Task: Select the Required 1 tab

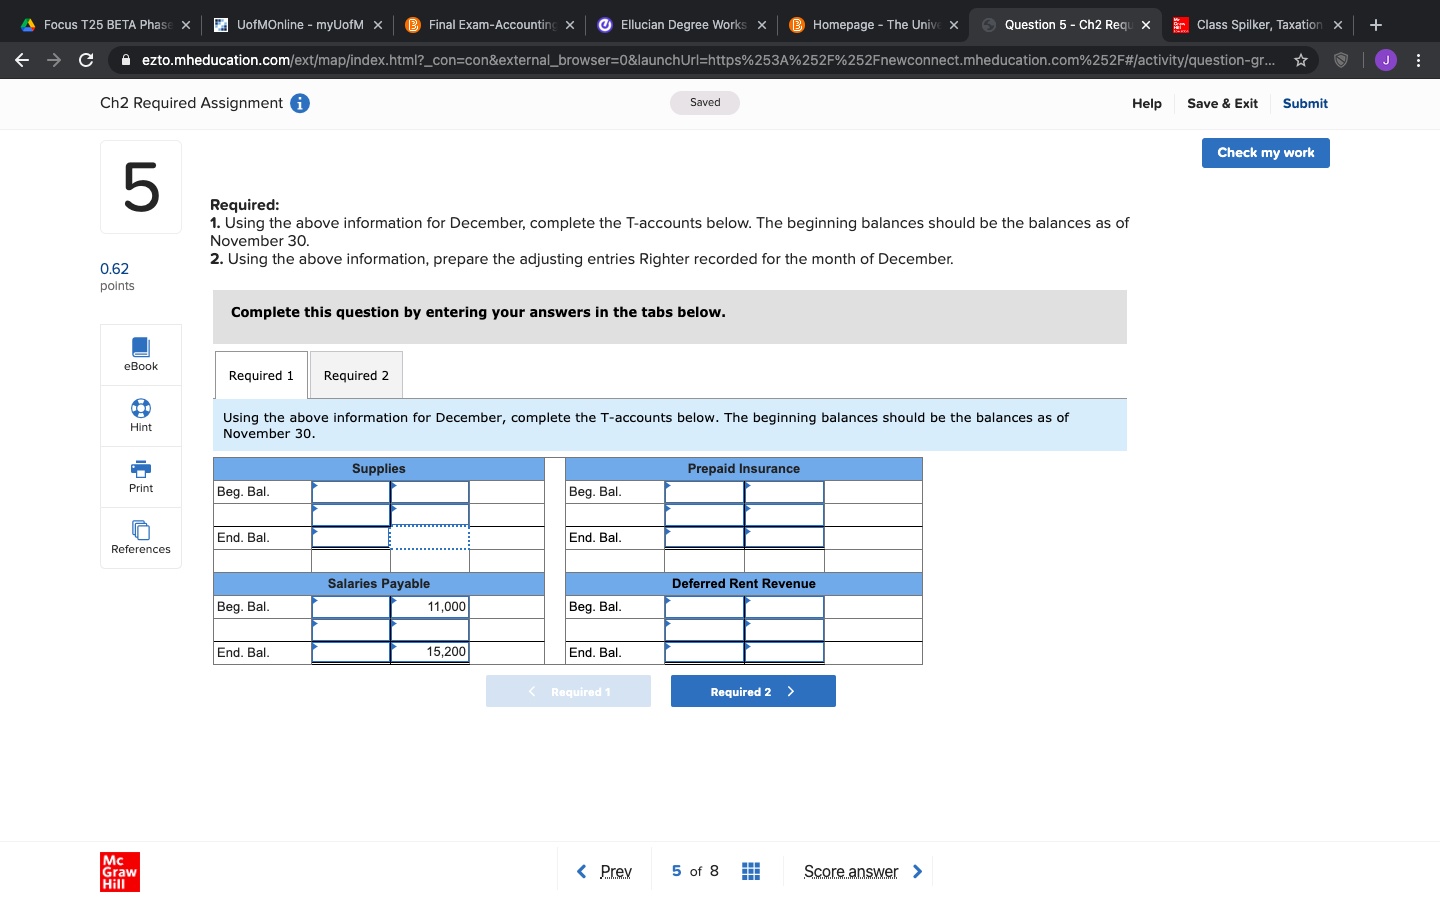Action: [x=261, y=375]
